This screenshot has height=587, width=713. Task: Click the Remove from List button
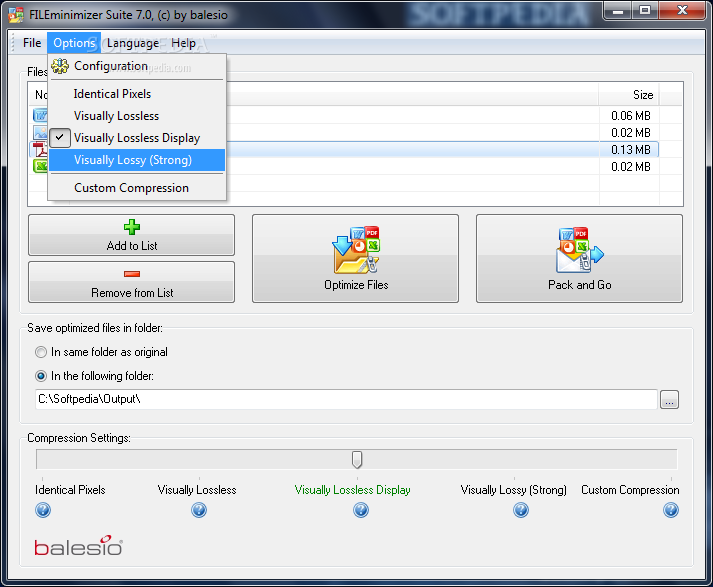tap(131, 282)
